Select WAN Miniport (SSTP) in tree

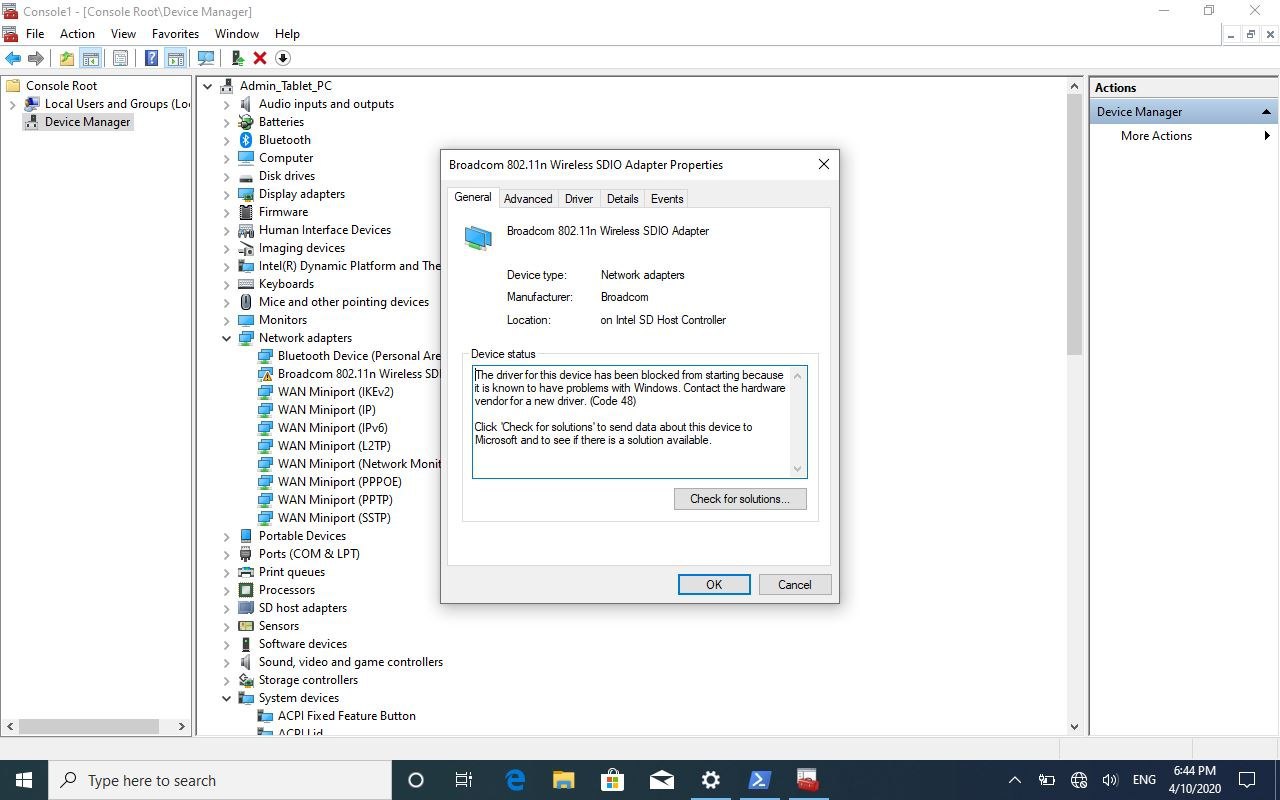[334, 518]
